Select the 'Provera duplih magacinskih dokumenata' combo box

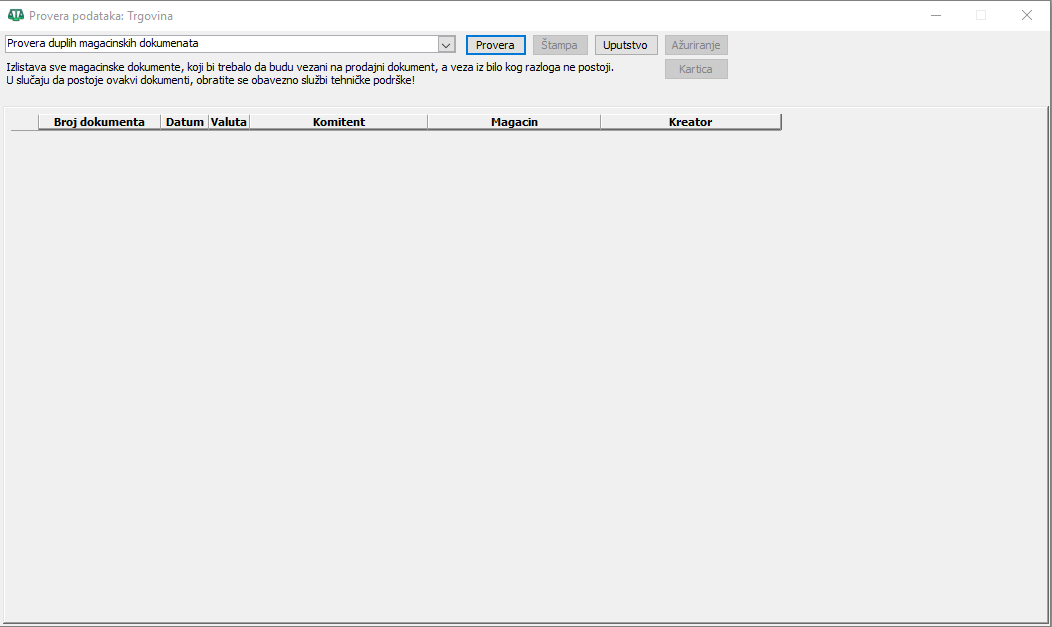click(x=230, y=44)
